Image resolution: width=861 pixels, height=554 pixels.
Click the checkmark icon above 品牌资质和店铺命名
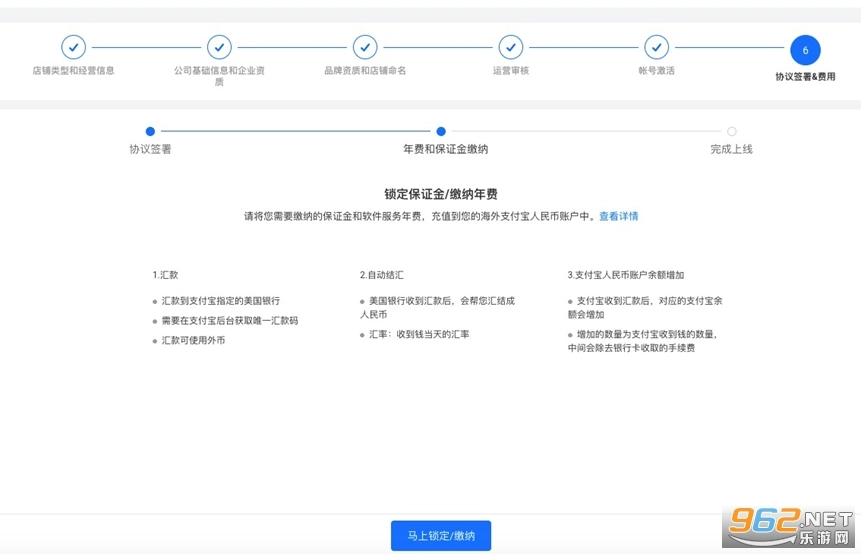tap(365, 47)
